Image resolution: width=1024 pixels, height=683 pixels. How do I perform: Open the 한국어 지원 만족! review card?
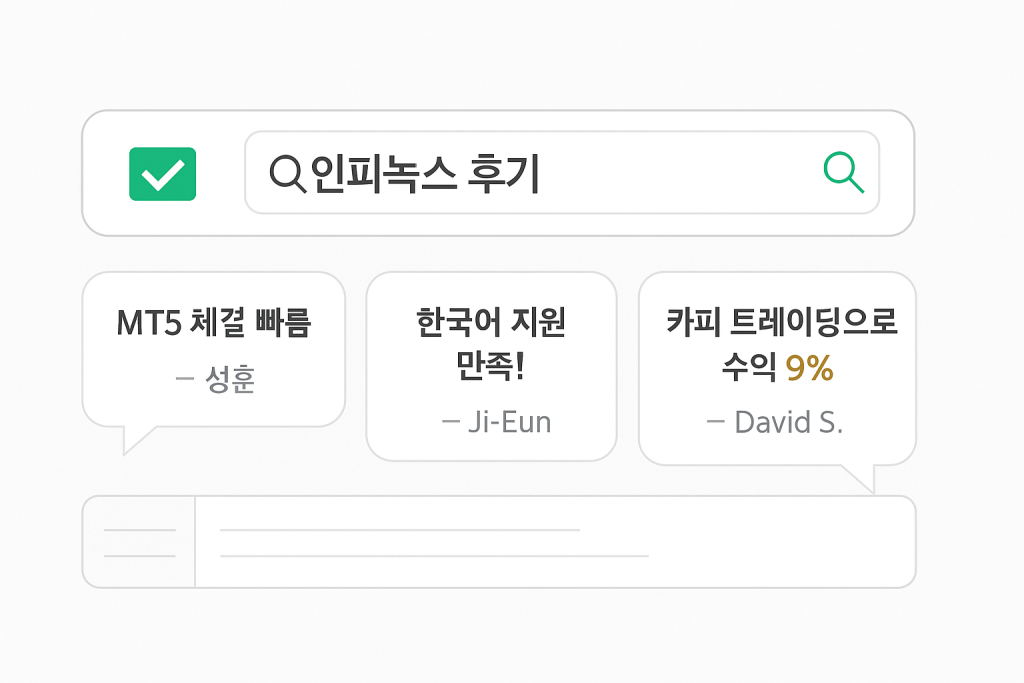click(x=491, y=366)
